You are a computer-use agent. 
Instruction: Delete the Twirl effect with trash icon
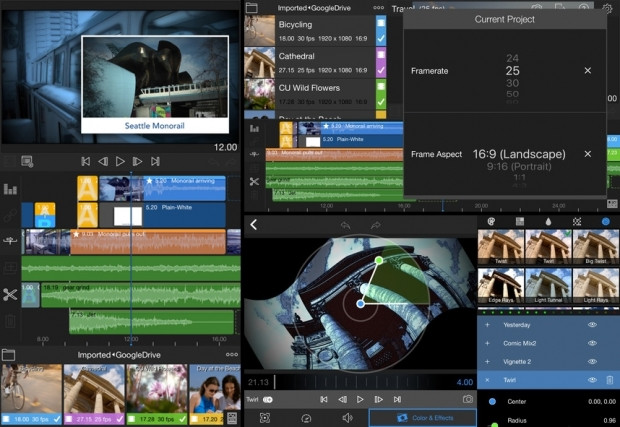point(609,380)
